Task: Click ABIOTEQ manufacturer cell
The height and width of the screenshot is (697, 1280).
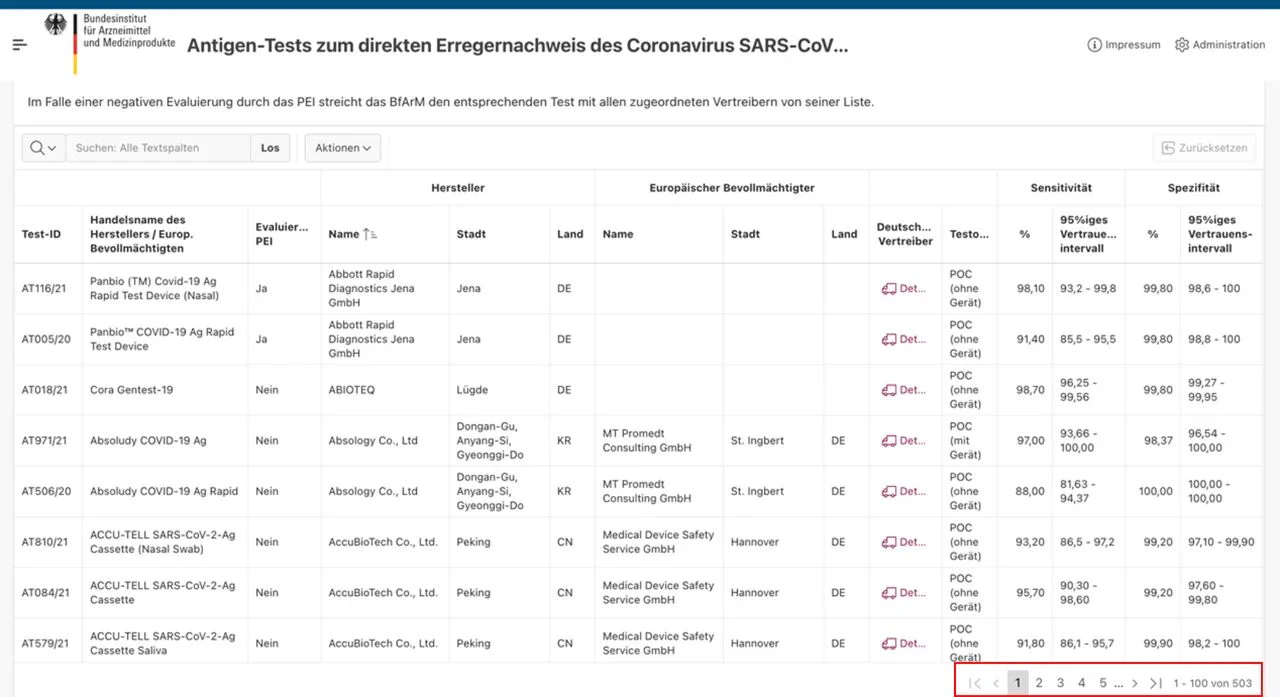Action: 352,390
